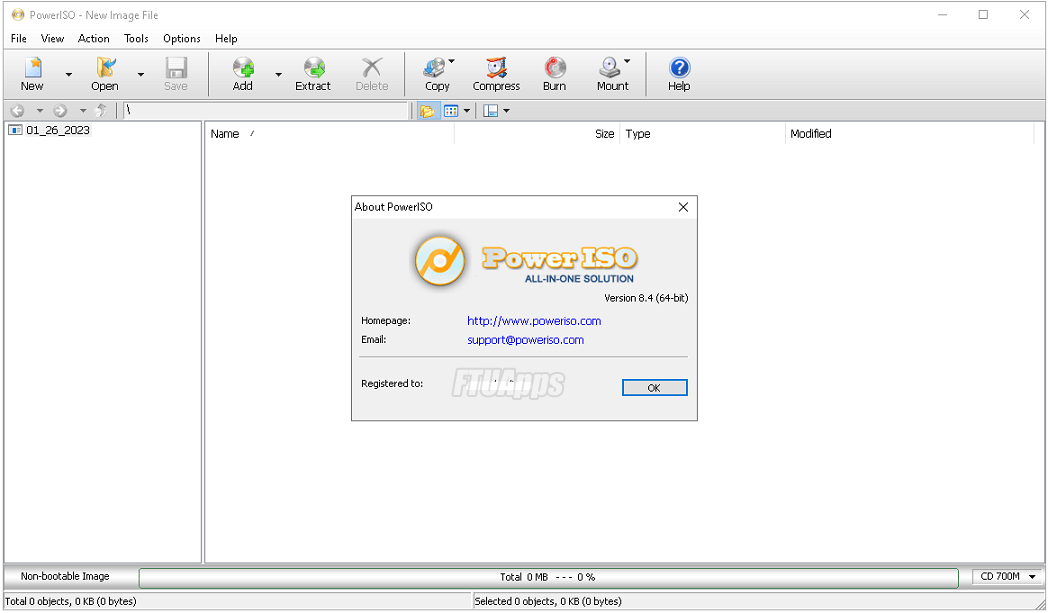Viewport: 1048px width, 613px height.
Task: Open the view mode dropdown arrow
Action: click(x=467, y=111)
